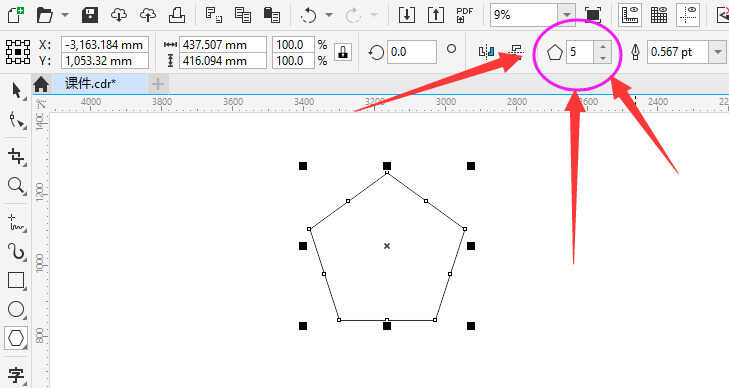Click the vertical scale percent field

click(293, 61)
